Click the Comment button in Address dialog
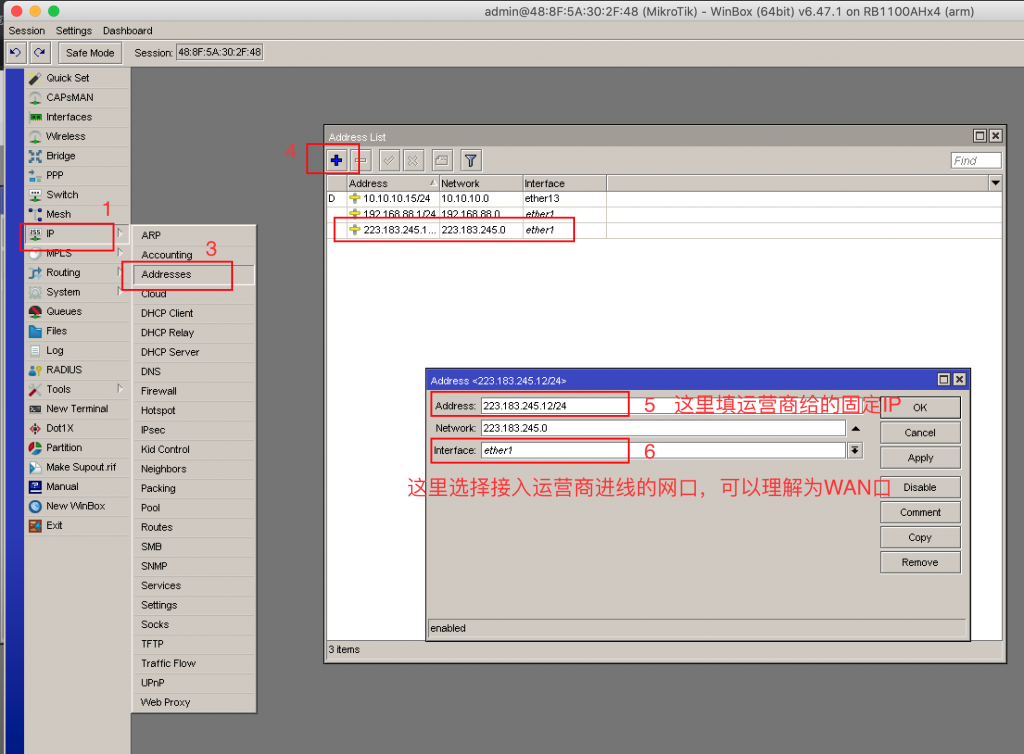 [920, 512]
